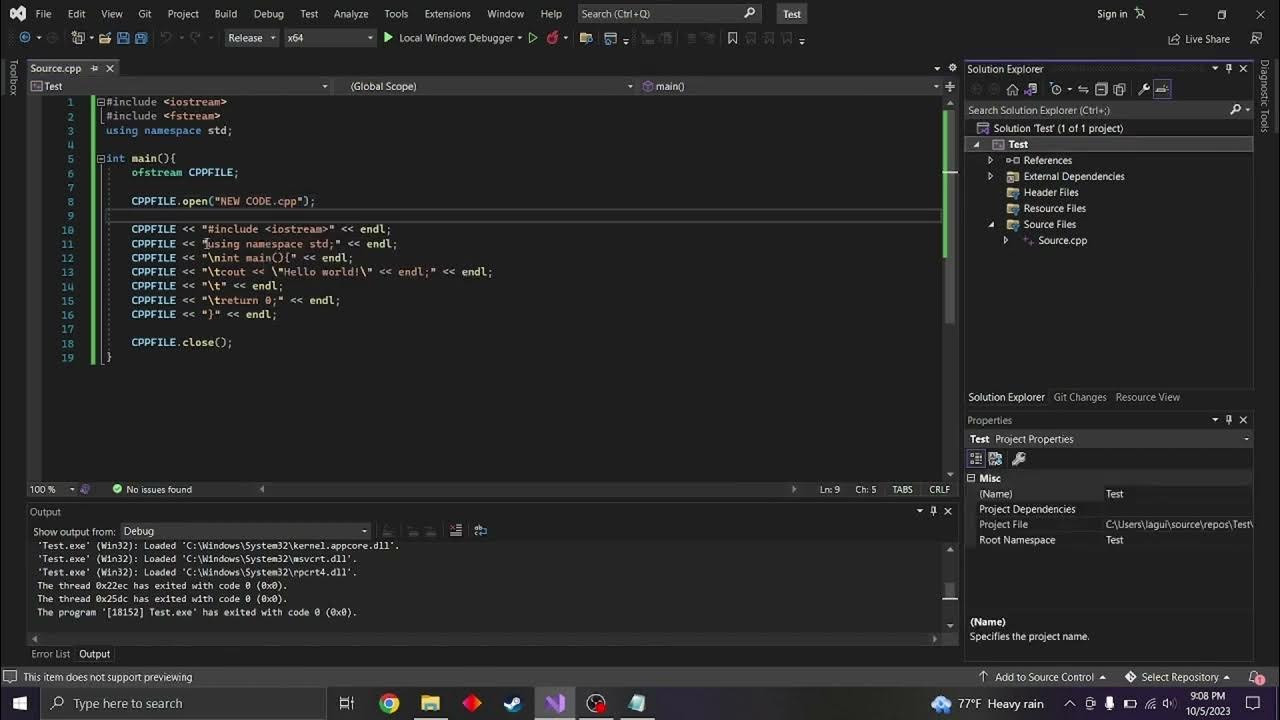Collapse the Test project node in Solution Explorer
The width and height of the screenshot is (1280, 720).
coord(976,144)
